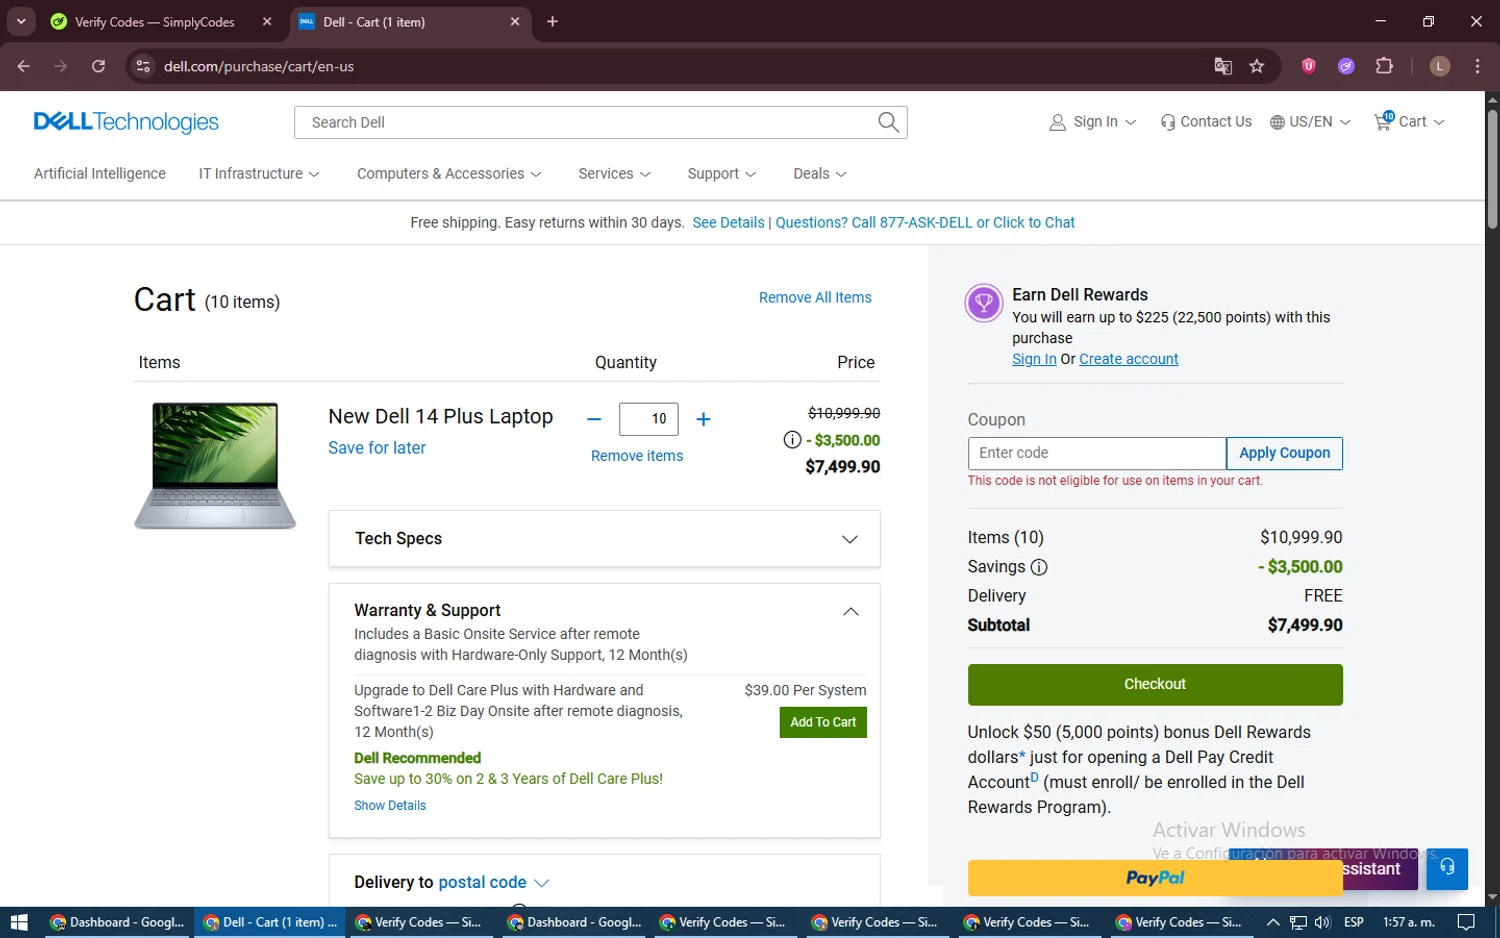Open the shopping cart icon
This screenshot has height=938, width=1500.
coord(1383,121)
